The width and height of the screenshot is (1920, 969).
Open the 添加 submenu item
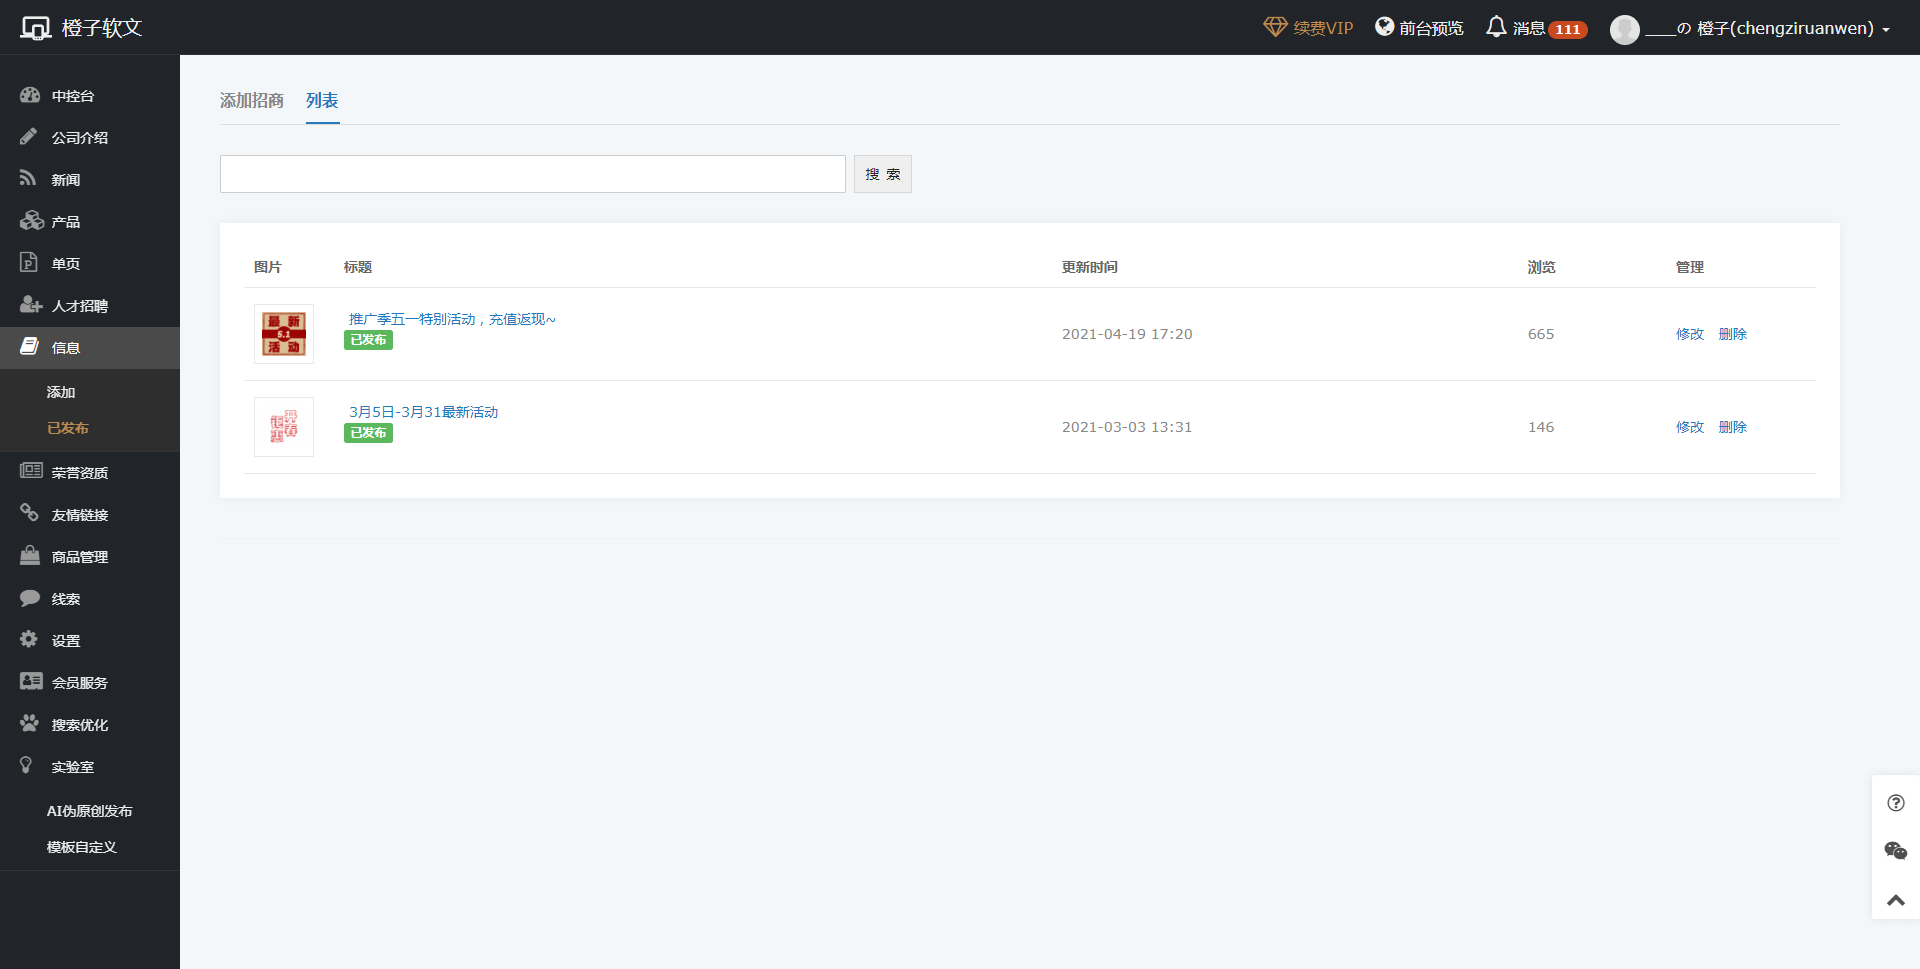(61, 392)
